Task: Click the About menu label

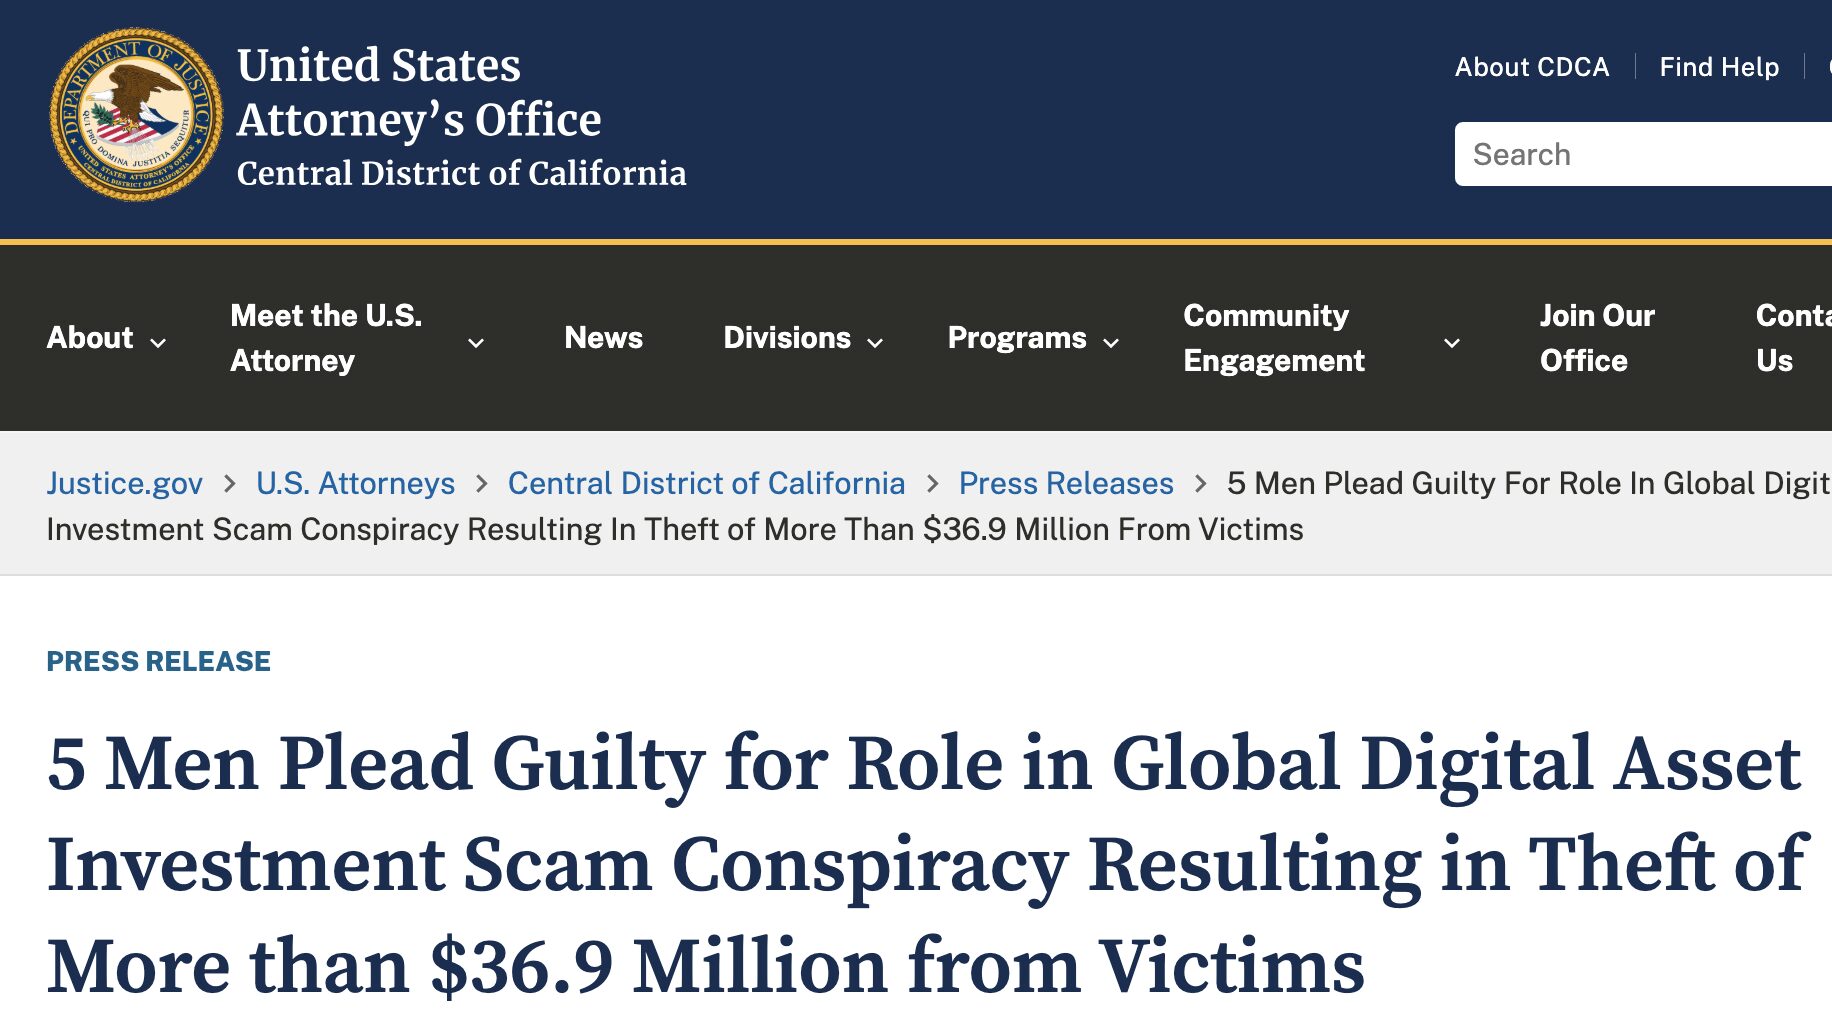Action: tap(90, 338)
